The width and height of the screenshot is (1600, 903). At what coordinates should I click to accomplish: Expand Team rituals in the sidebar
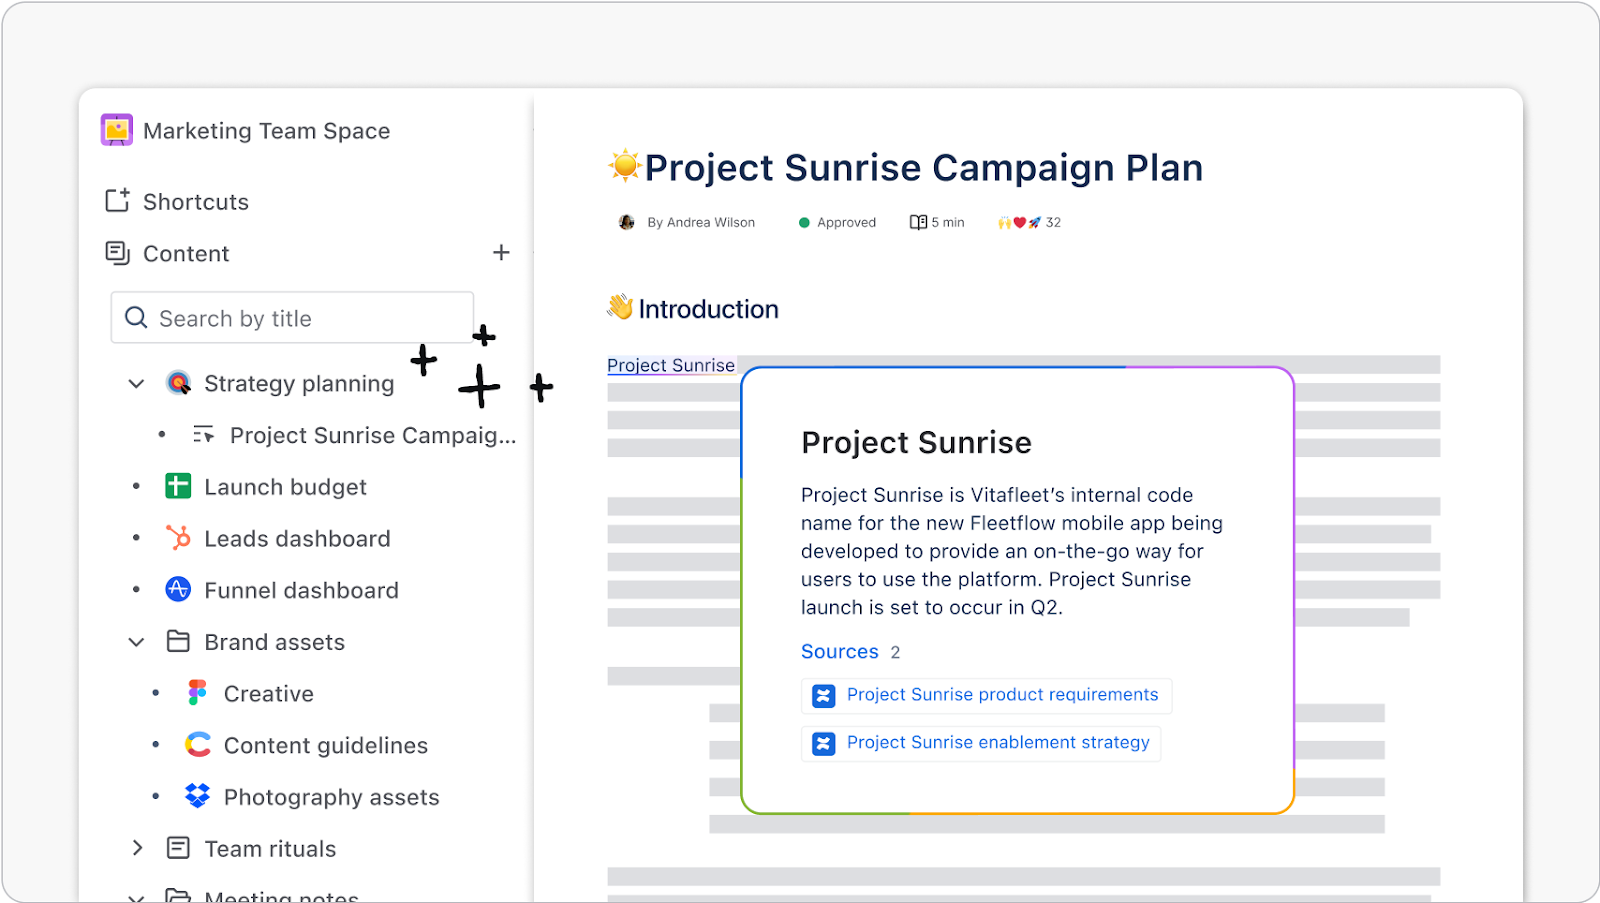[138, 848]
